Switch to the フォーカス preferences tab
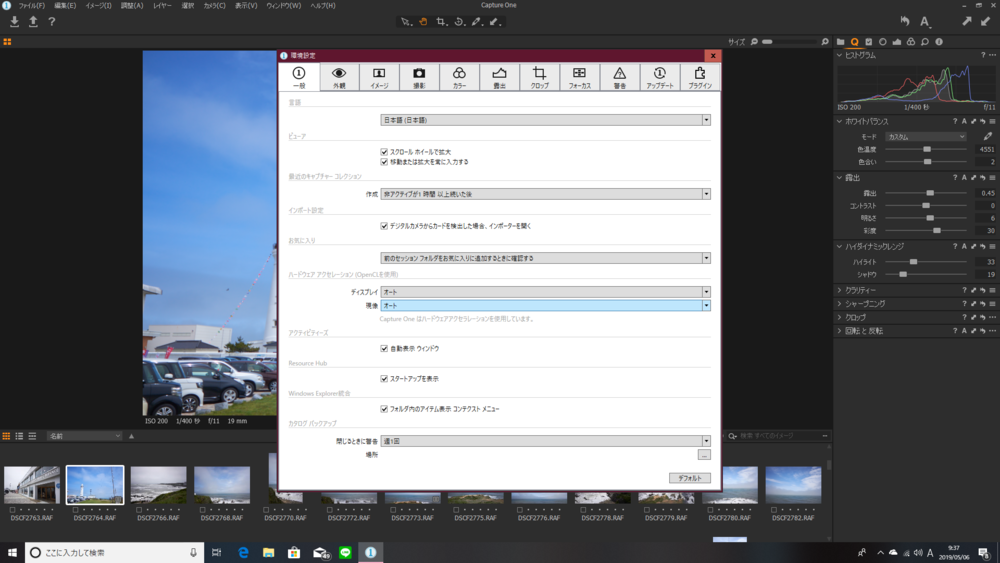The height and width of the screenshot is (563, 1000). (580, 77)
